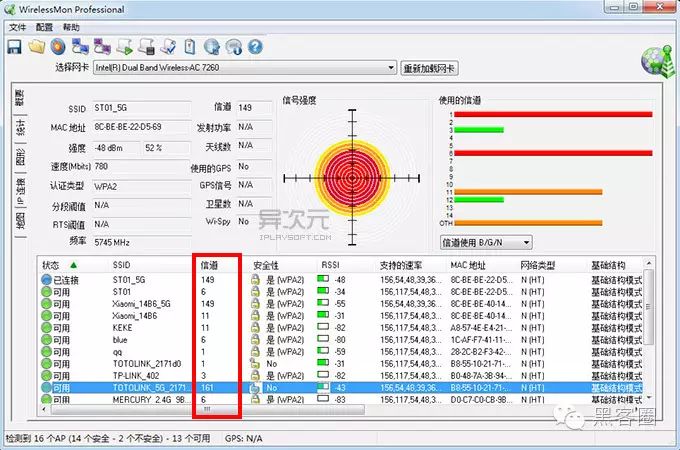Open the 配置 menu
The image size is (680, 450).
[44, 27]
